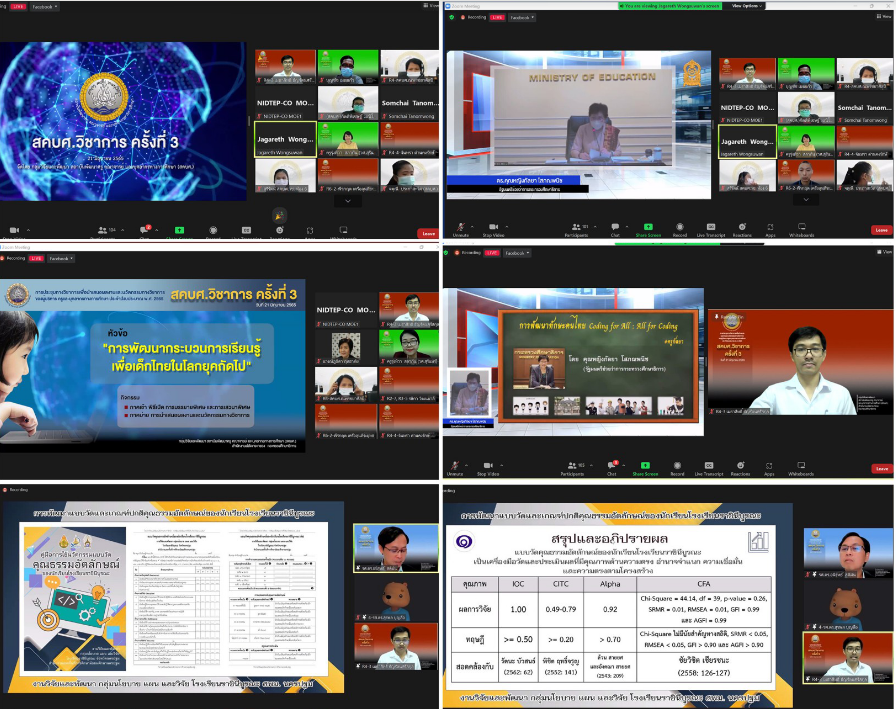Toggle Record in the middle-right Zoom window
The width and height of the screenshot is (896, 709).
677,468
